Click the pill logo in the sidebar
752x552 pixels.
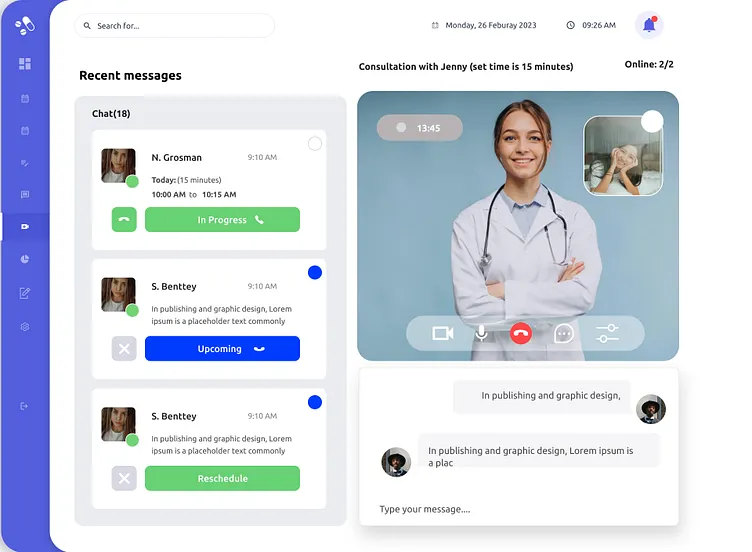(25, 25)
